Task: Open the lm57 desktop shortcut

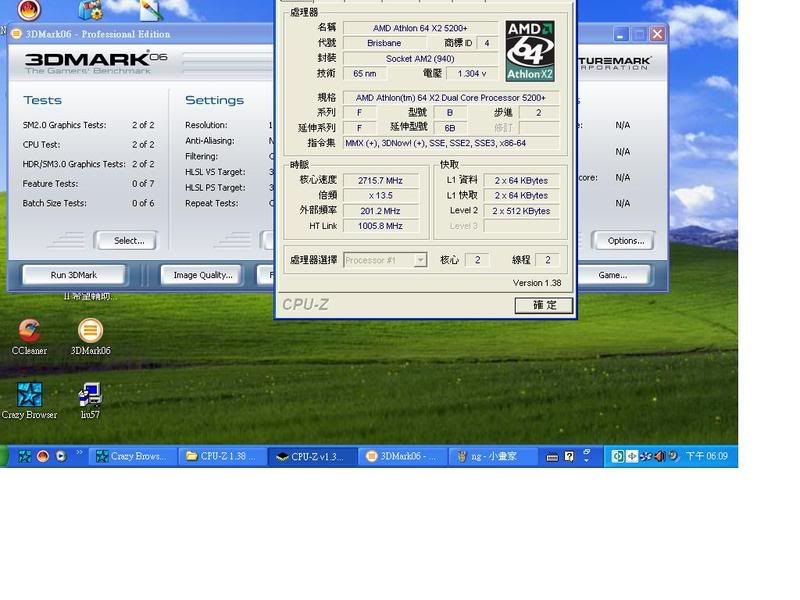Action: pyautogui.click(x=90, y=395)
